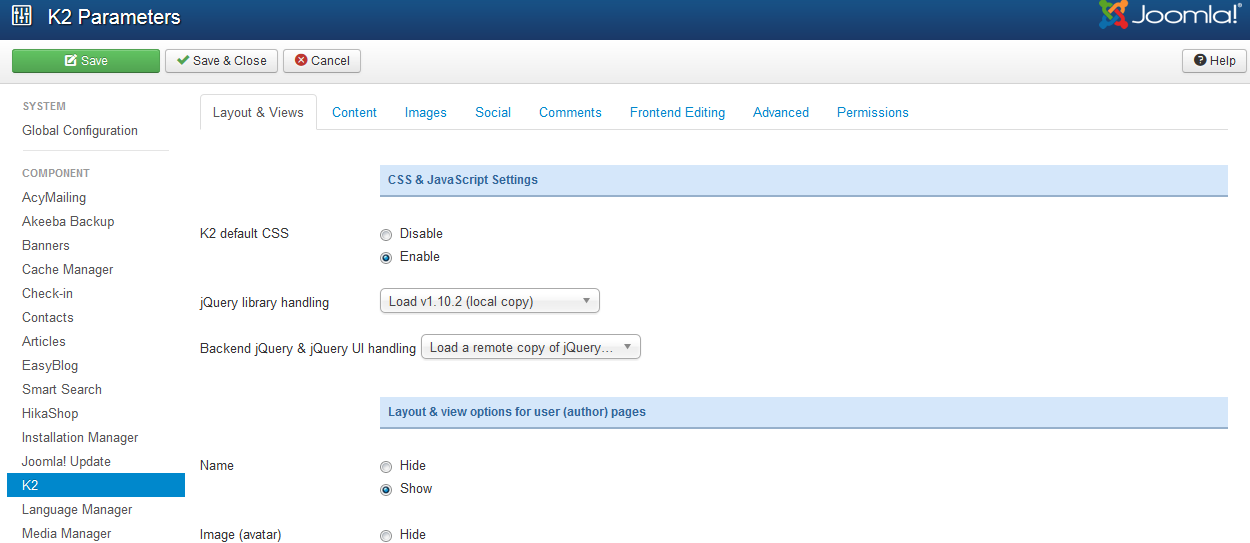
Task: Open the Content tab
Action: pos(354,113)
